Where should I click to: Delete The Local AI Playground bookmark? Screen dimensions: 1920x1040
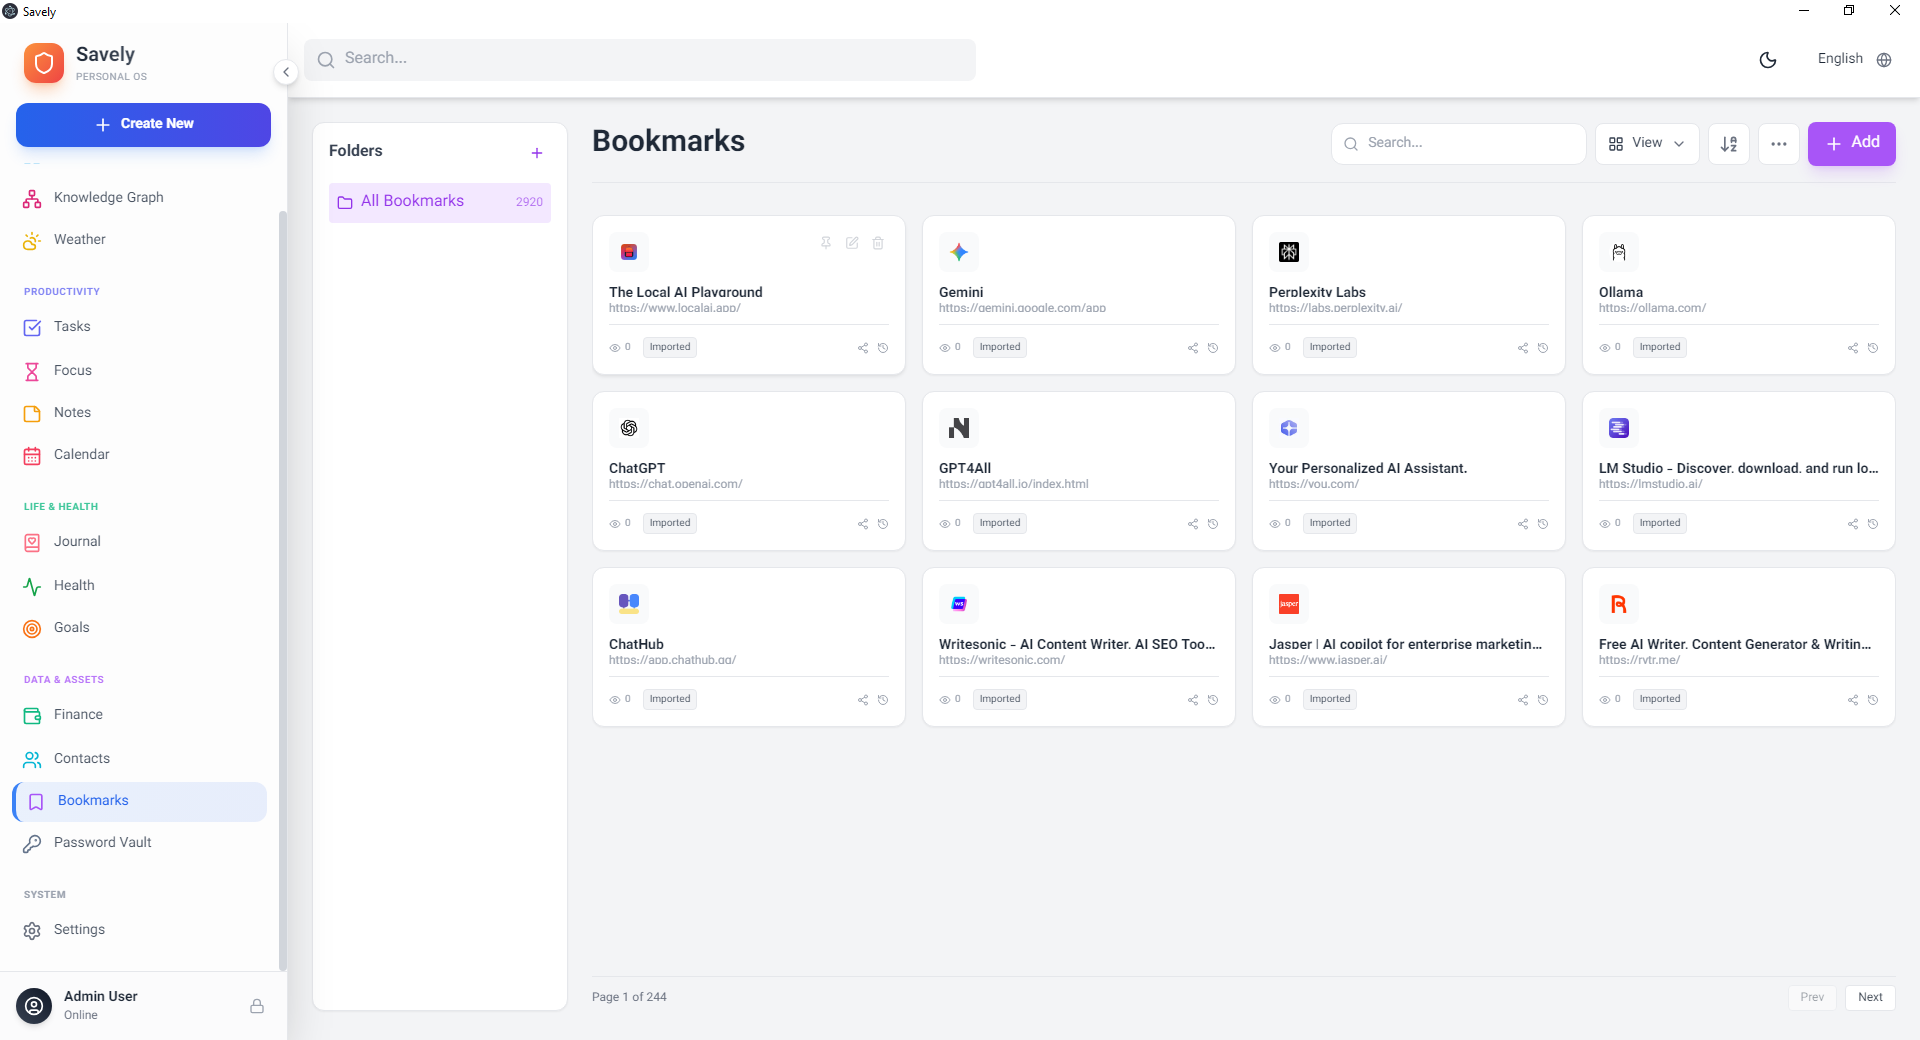[877, 243]
